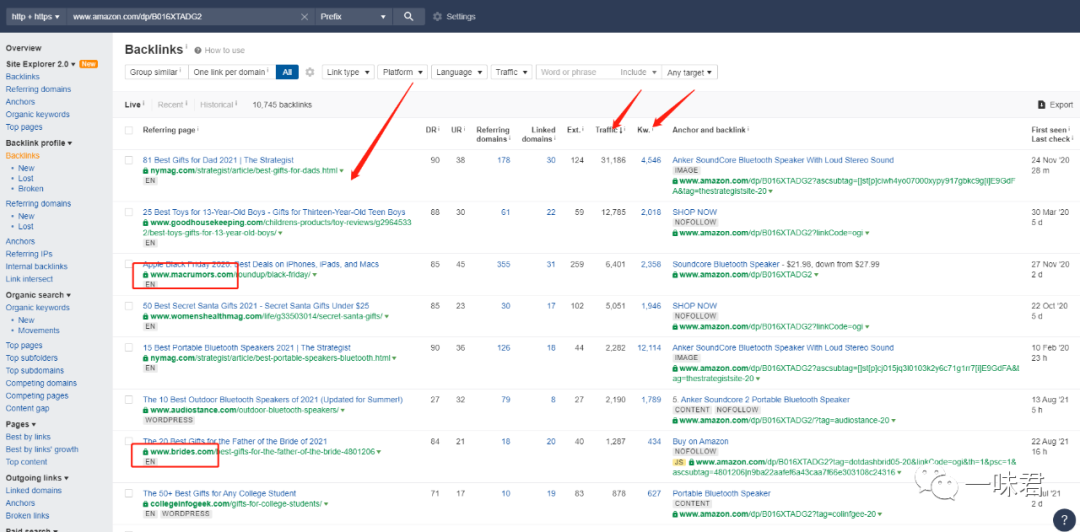Click the How to use help icon
This screenshot has height=532, width=1080.
(198, 50)
